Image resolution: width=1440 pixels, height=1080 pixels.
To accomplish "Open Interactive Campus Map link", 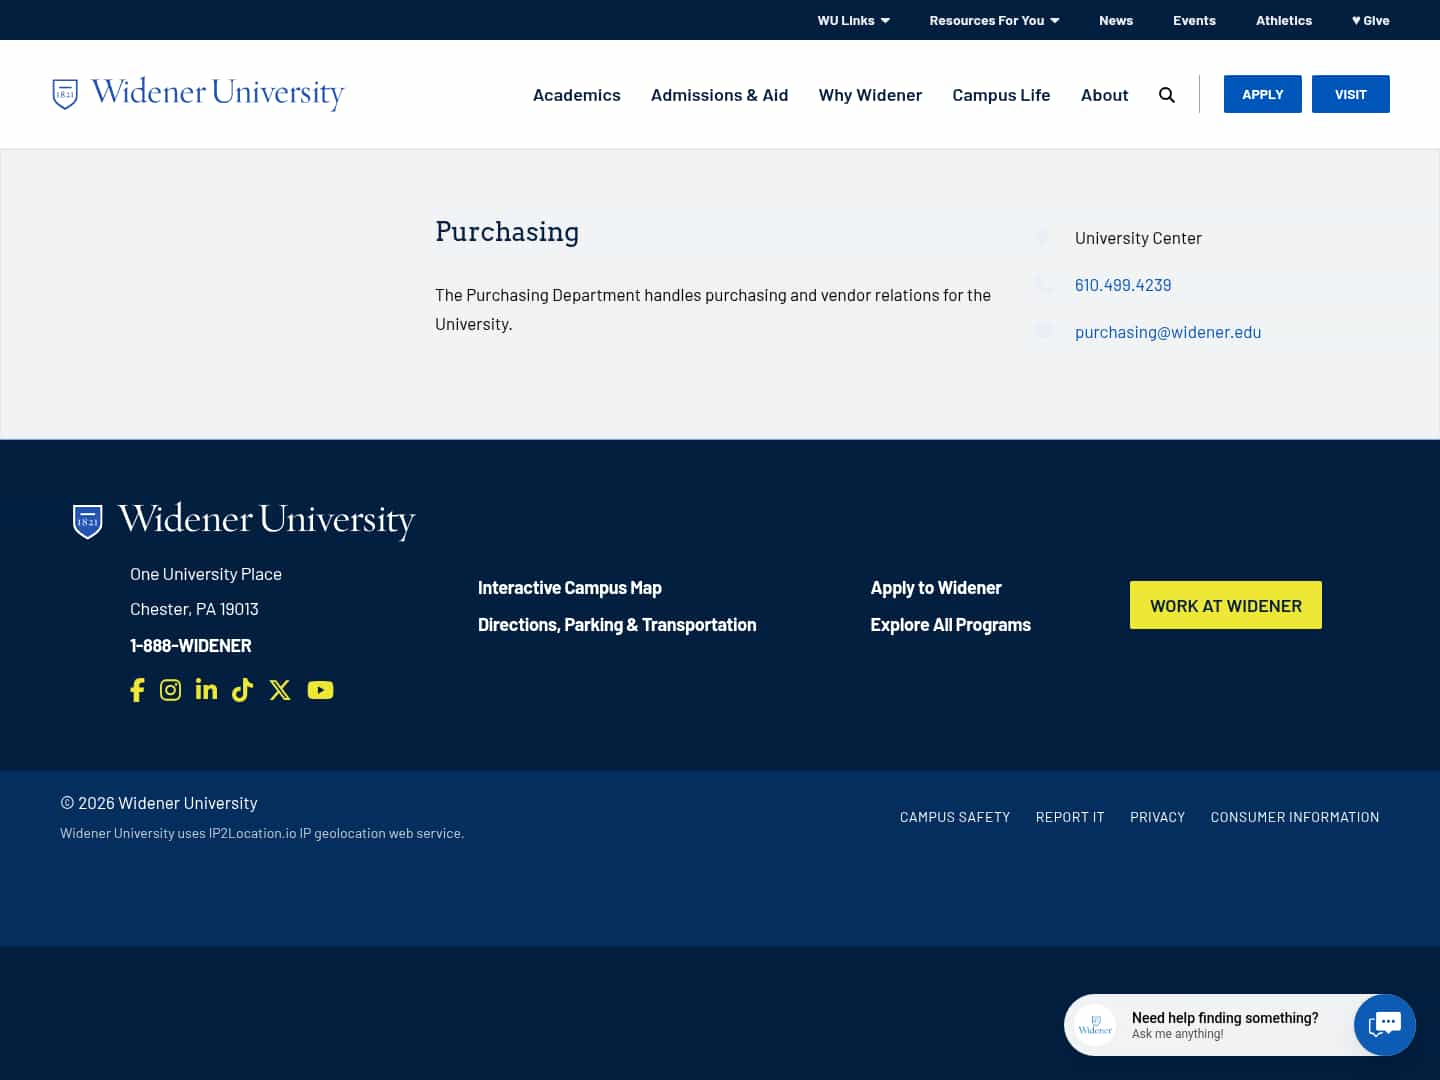I will click(570, 588).
